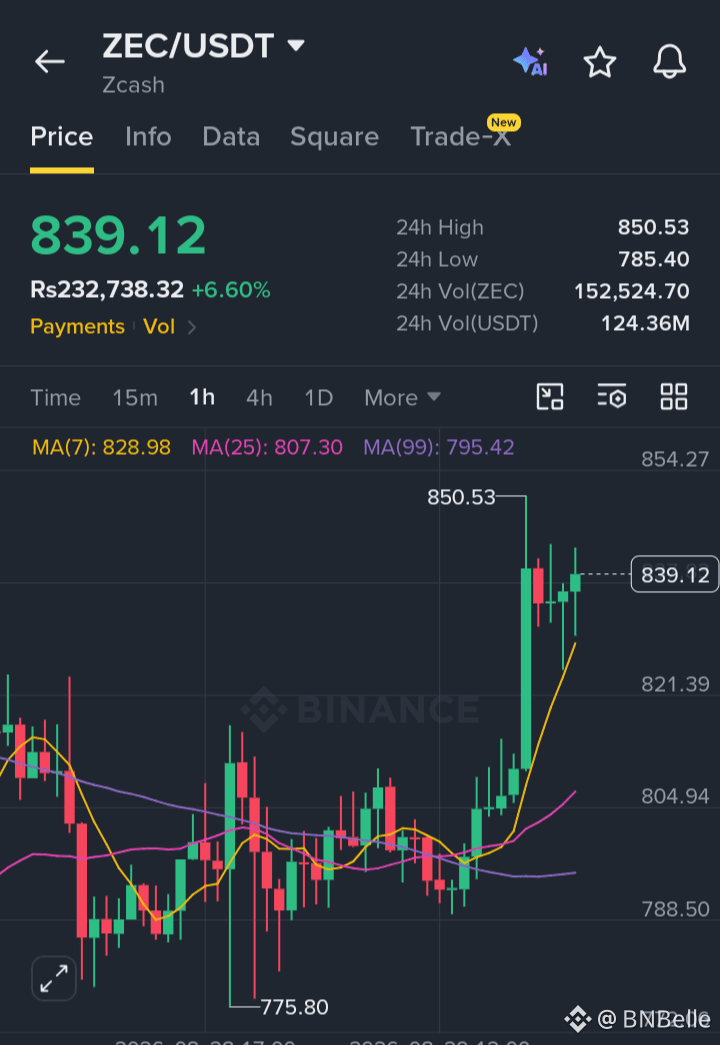
Task: Tap the MA(25): 807.30 indicator label
Action: [x=267, y=447]
